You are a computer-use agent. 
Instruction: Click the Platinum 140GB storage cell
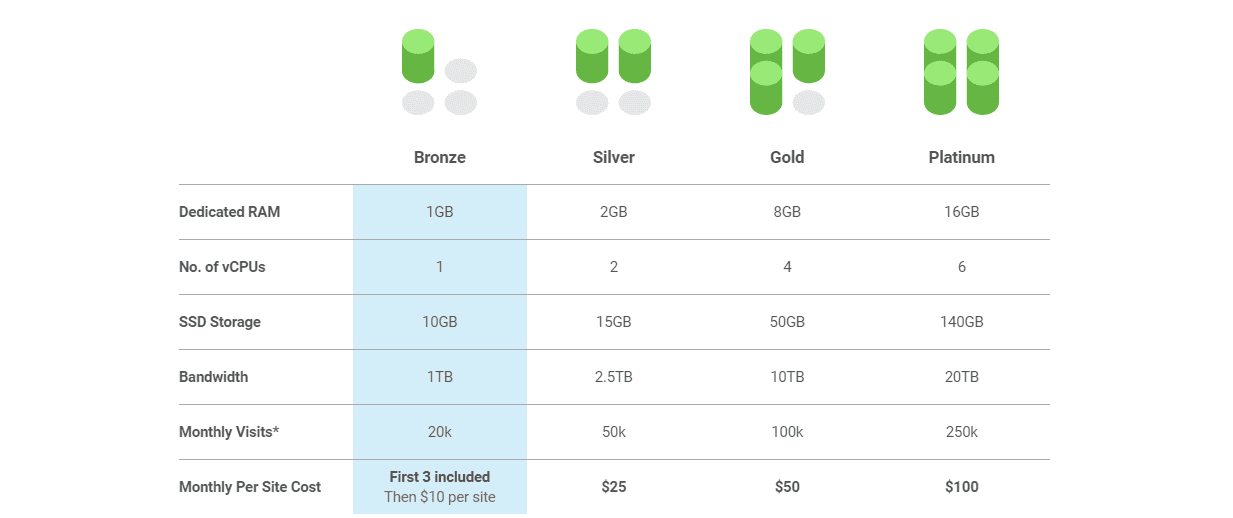pyautogui.click(x=962, y=322)
